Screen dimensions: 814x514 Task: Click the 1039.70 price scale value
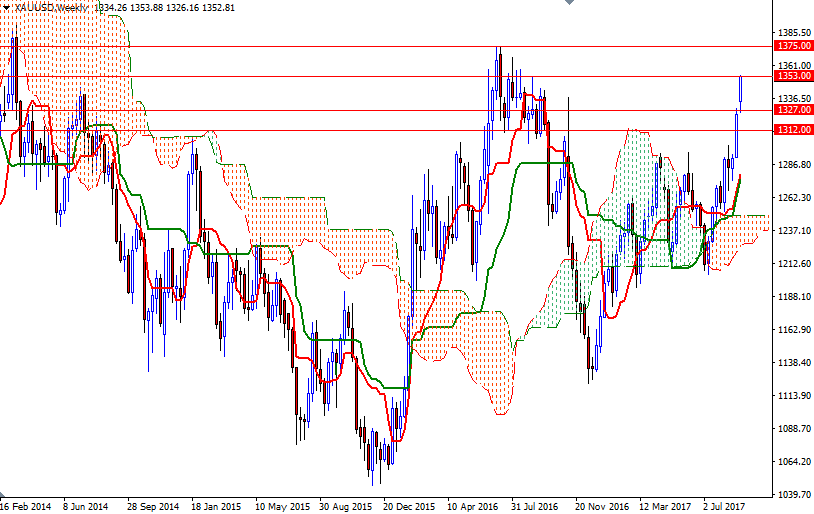click(794, 495)
